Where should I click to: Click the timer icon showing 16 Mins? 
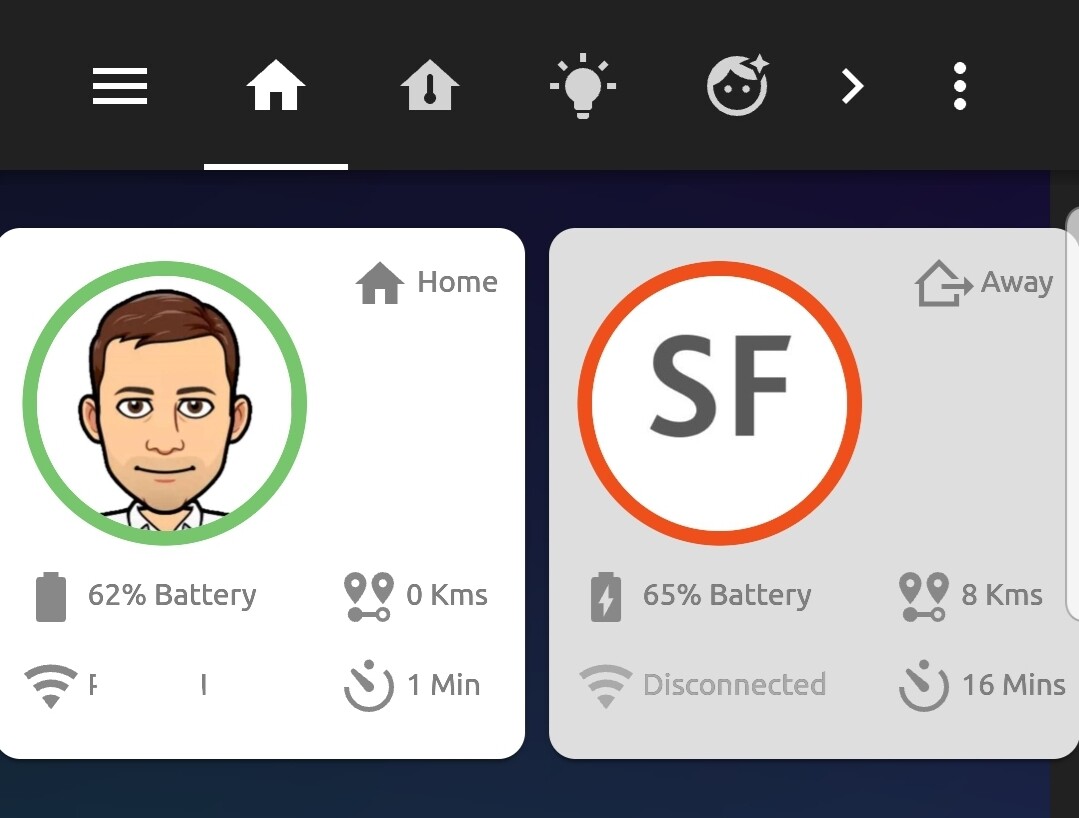coord(923,686)
